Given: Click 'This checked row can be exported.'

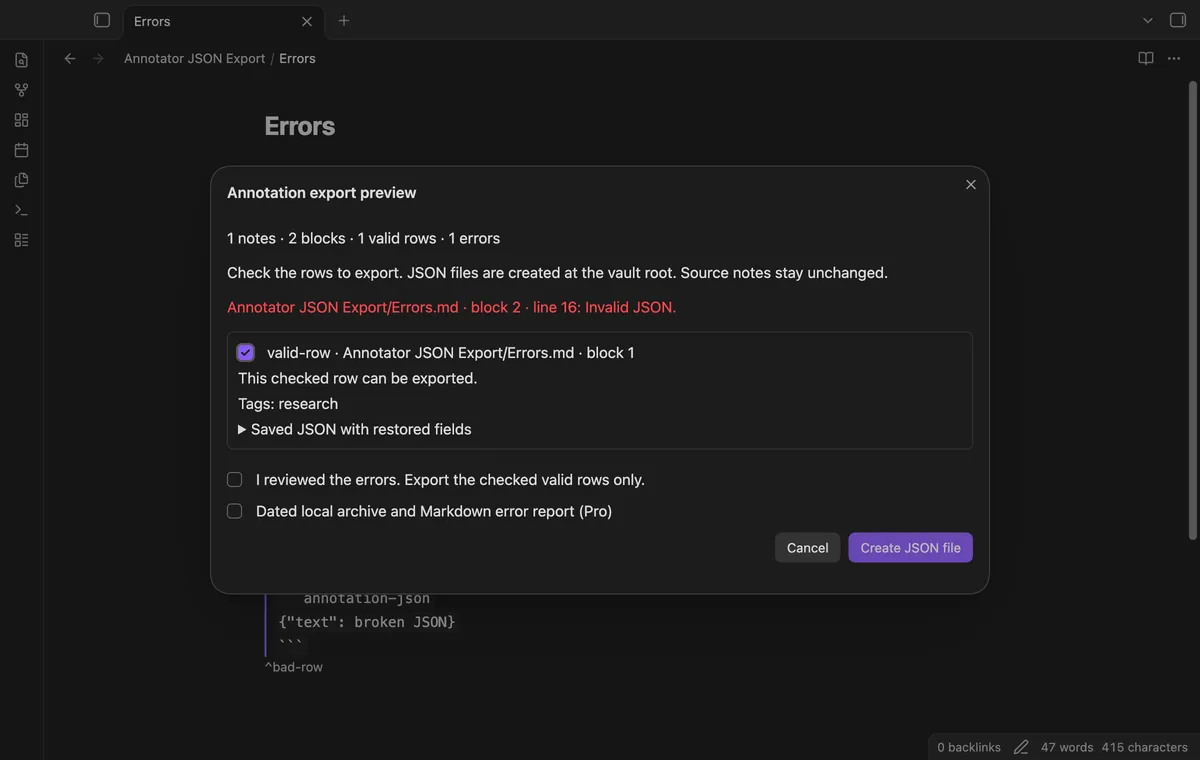Looking at the screenshot, I should click(358, 378).
